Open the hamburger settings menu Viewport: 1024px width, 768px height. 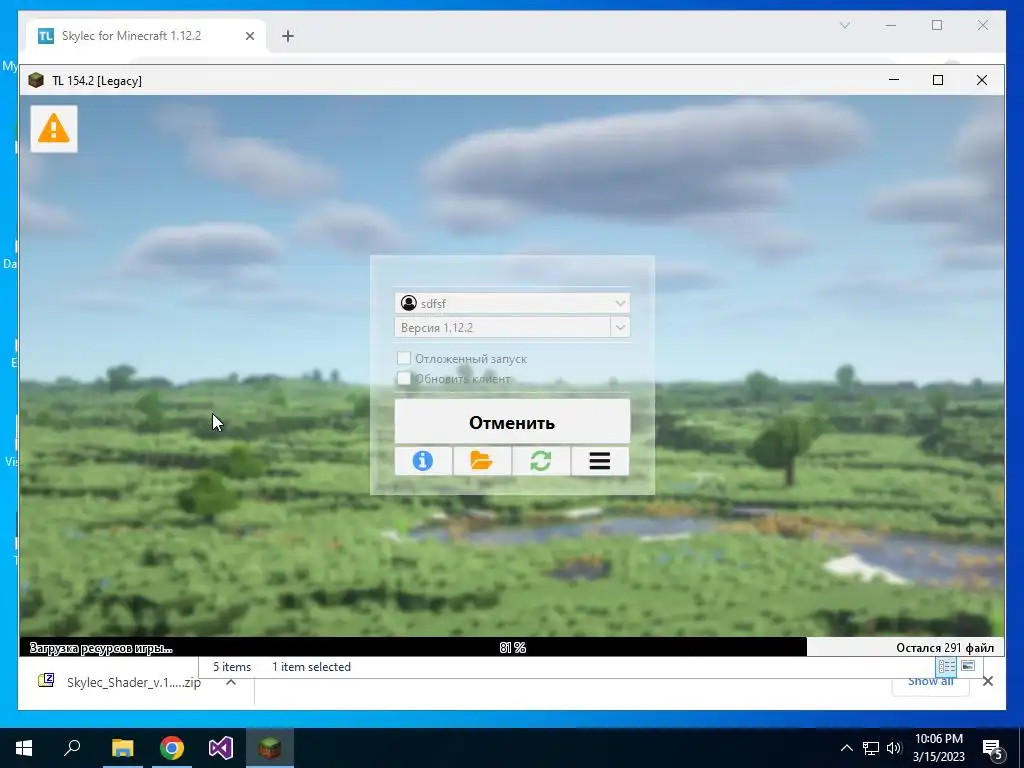(x=600, y=461)
